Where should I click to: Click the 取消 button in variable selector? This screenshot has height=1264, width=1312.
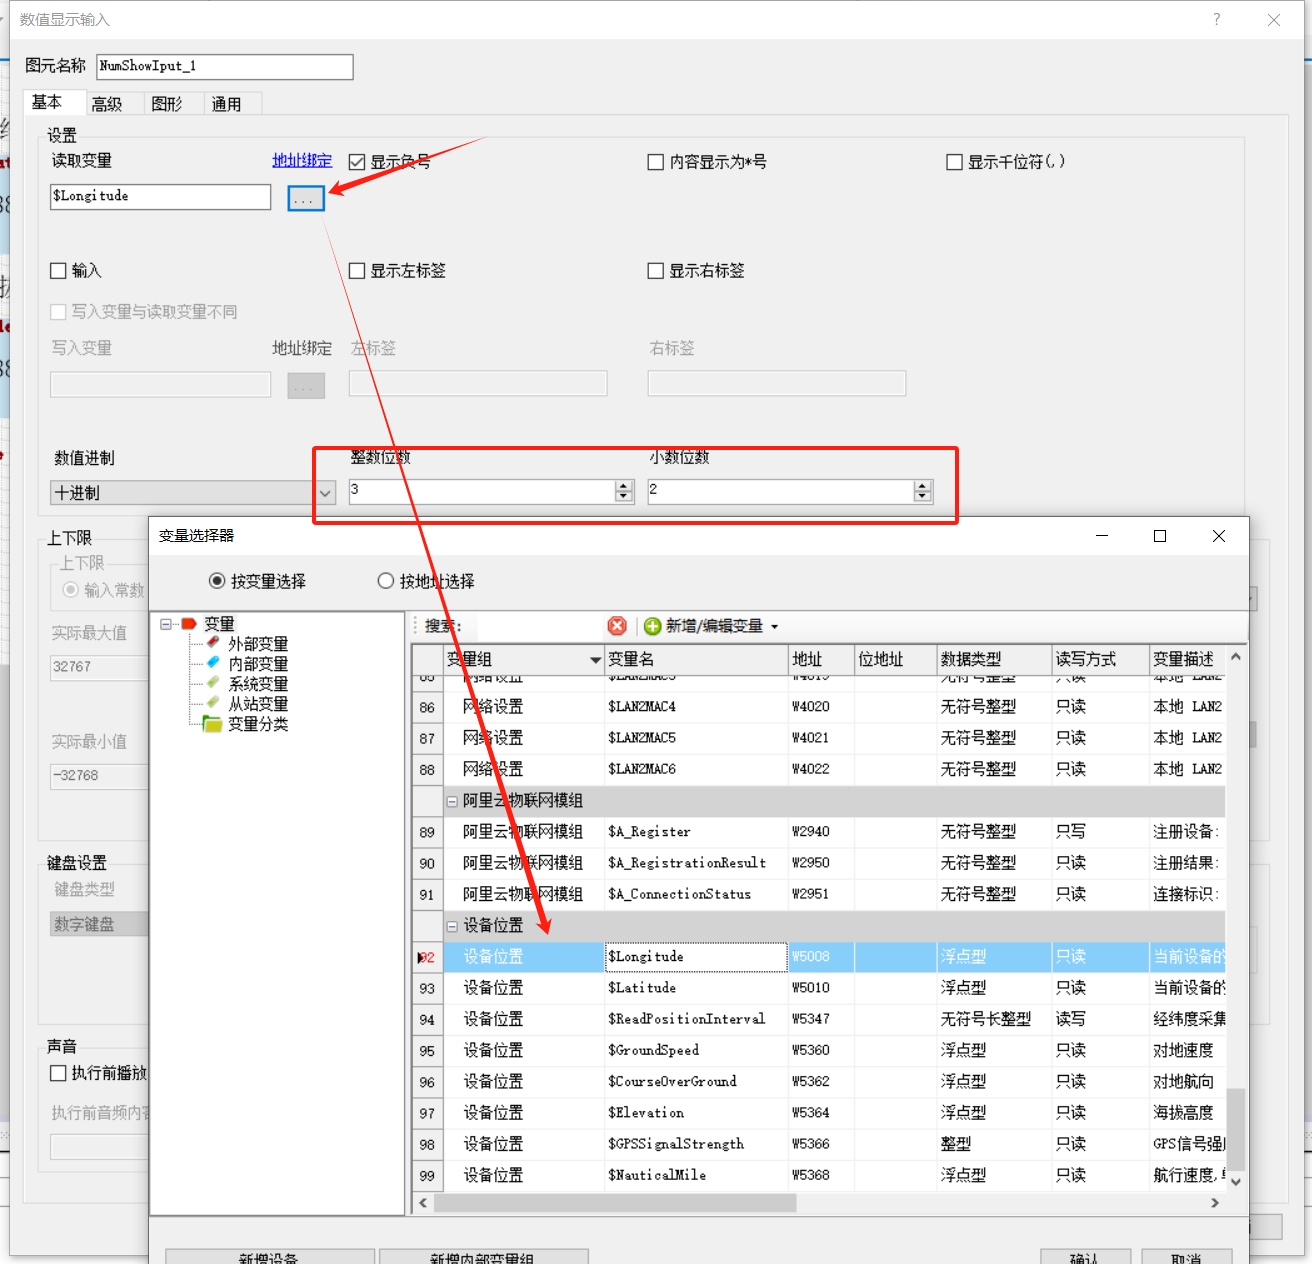coord(1187,1257)
